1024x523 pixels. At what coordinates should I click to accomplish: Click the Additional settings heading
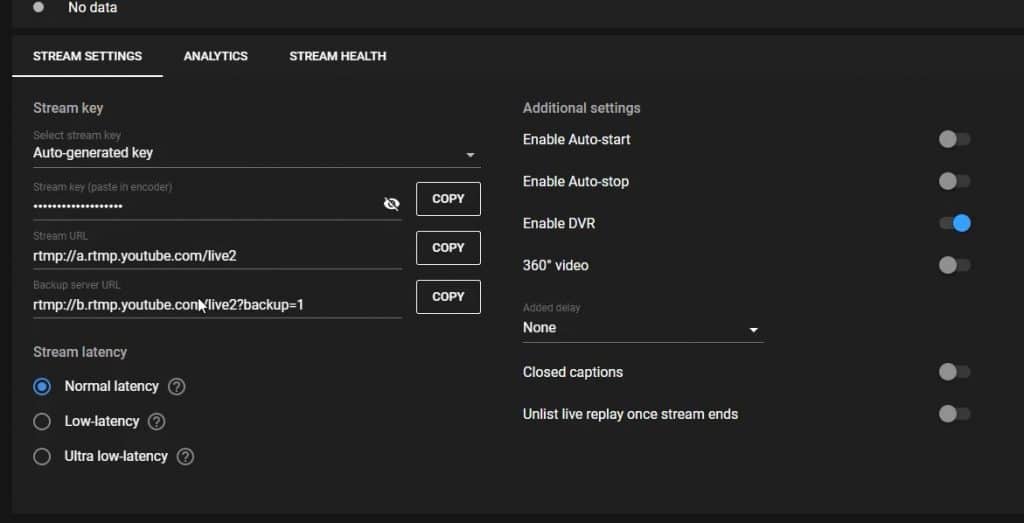(x=581, y=108)
